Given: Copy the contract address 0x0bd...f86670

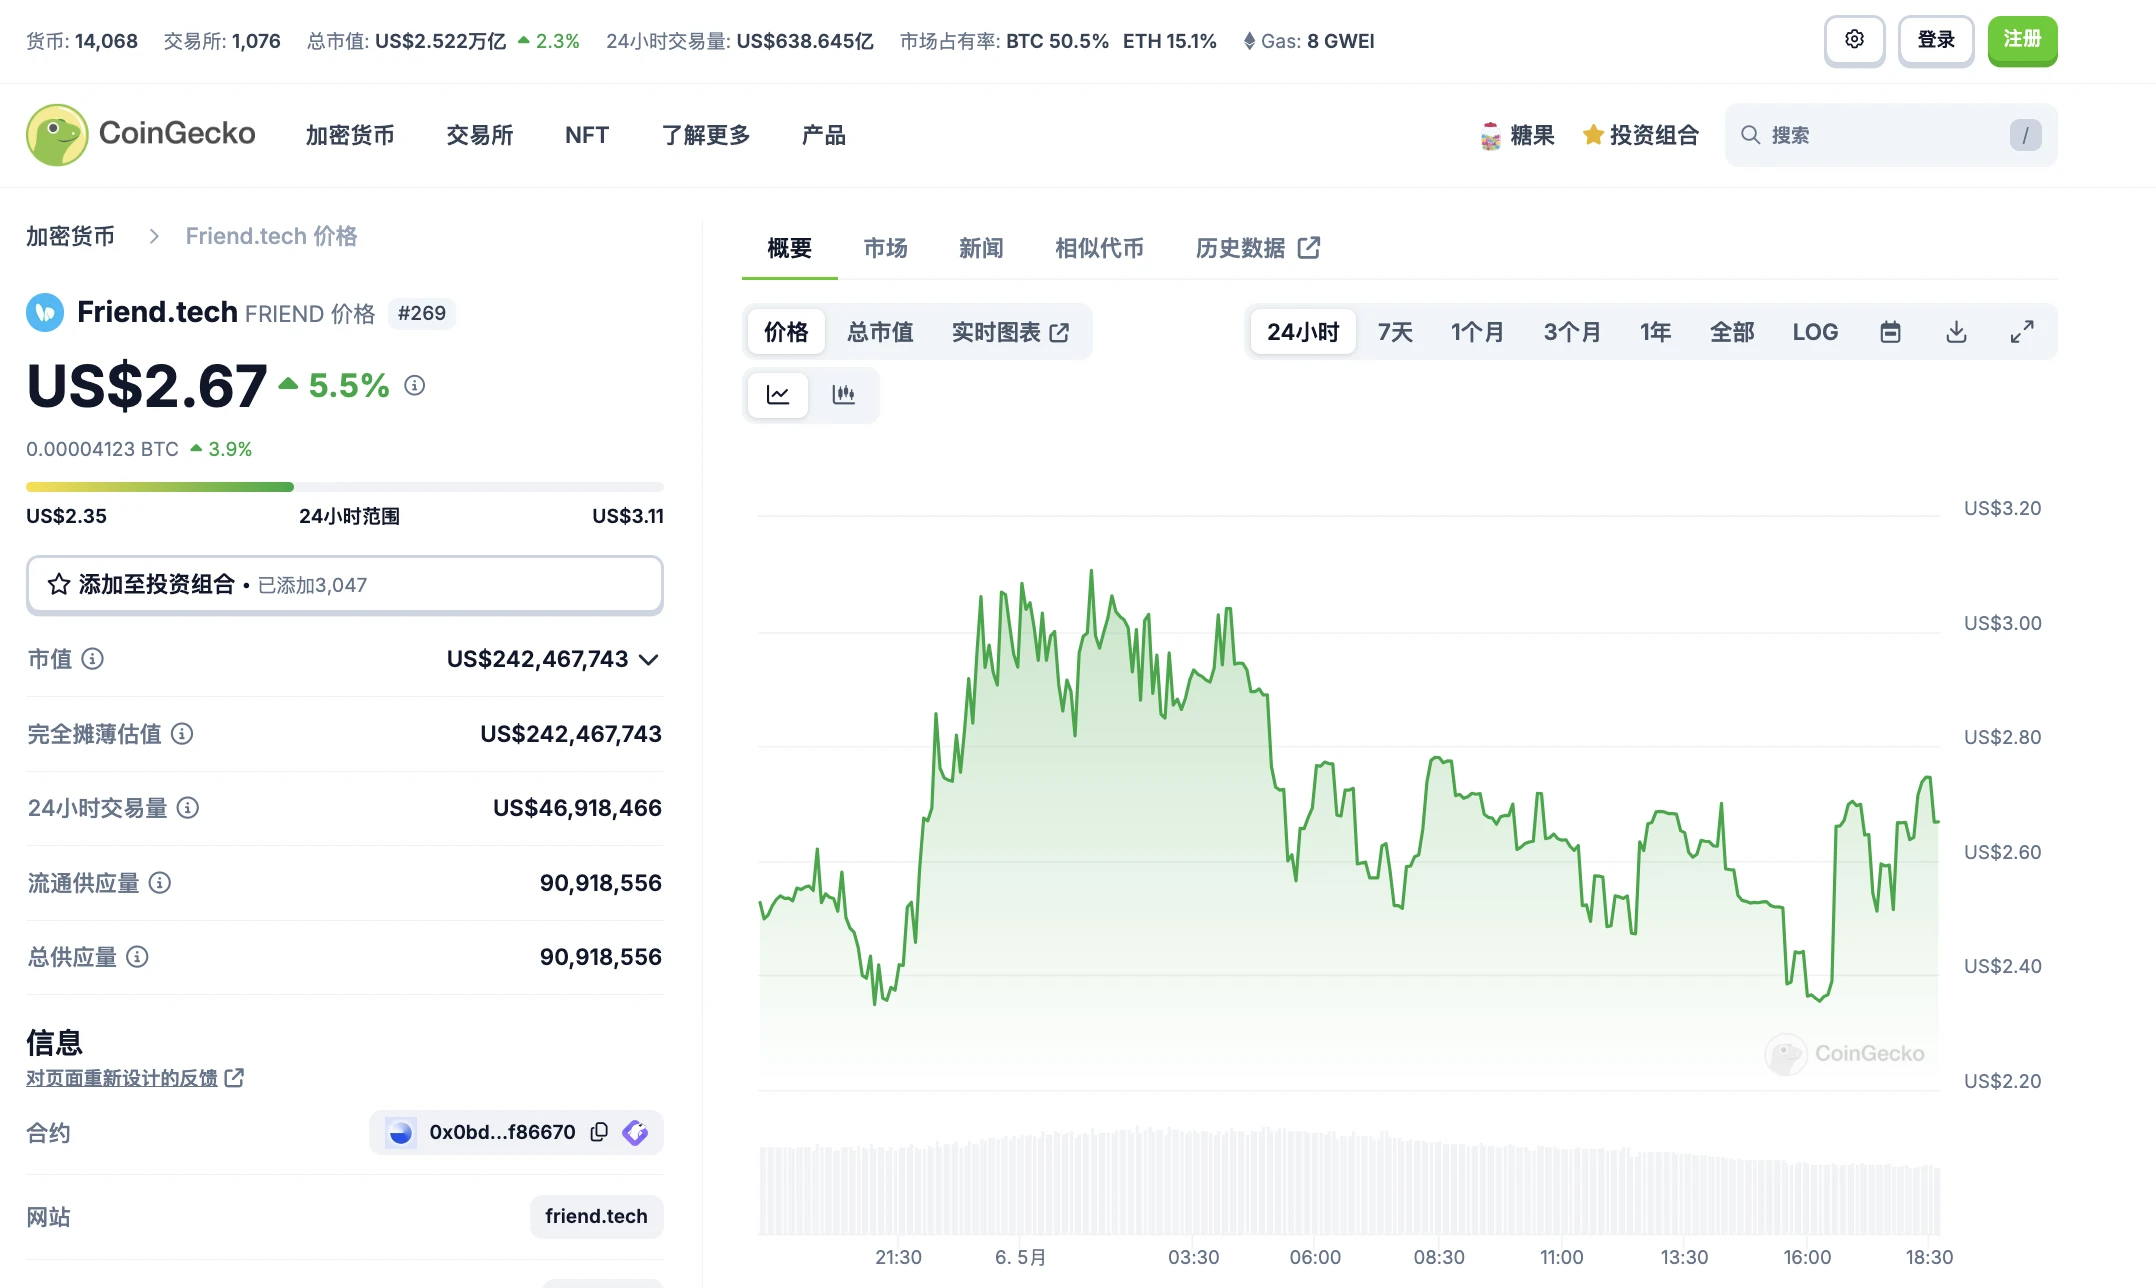Looking at the screenshot, I should click(x=598, y=1132).
